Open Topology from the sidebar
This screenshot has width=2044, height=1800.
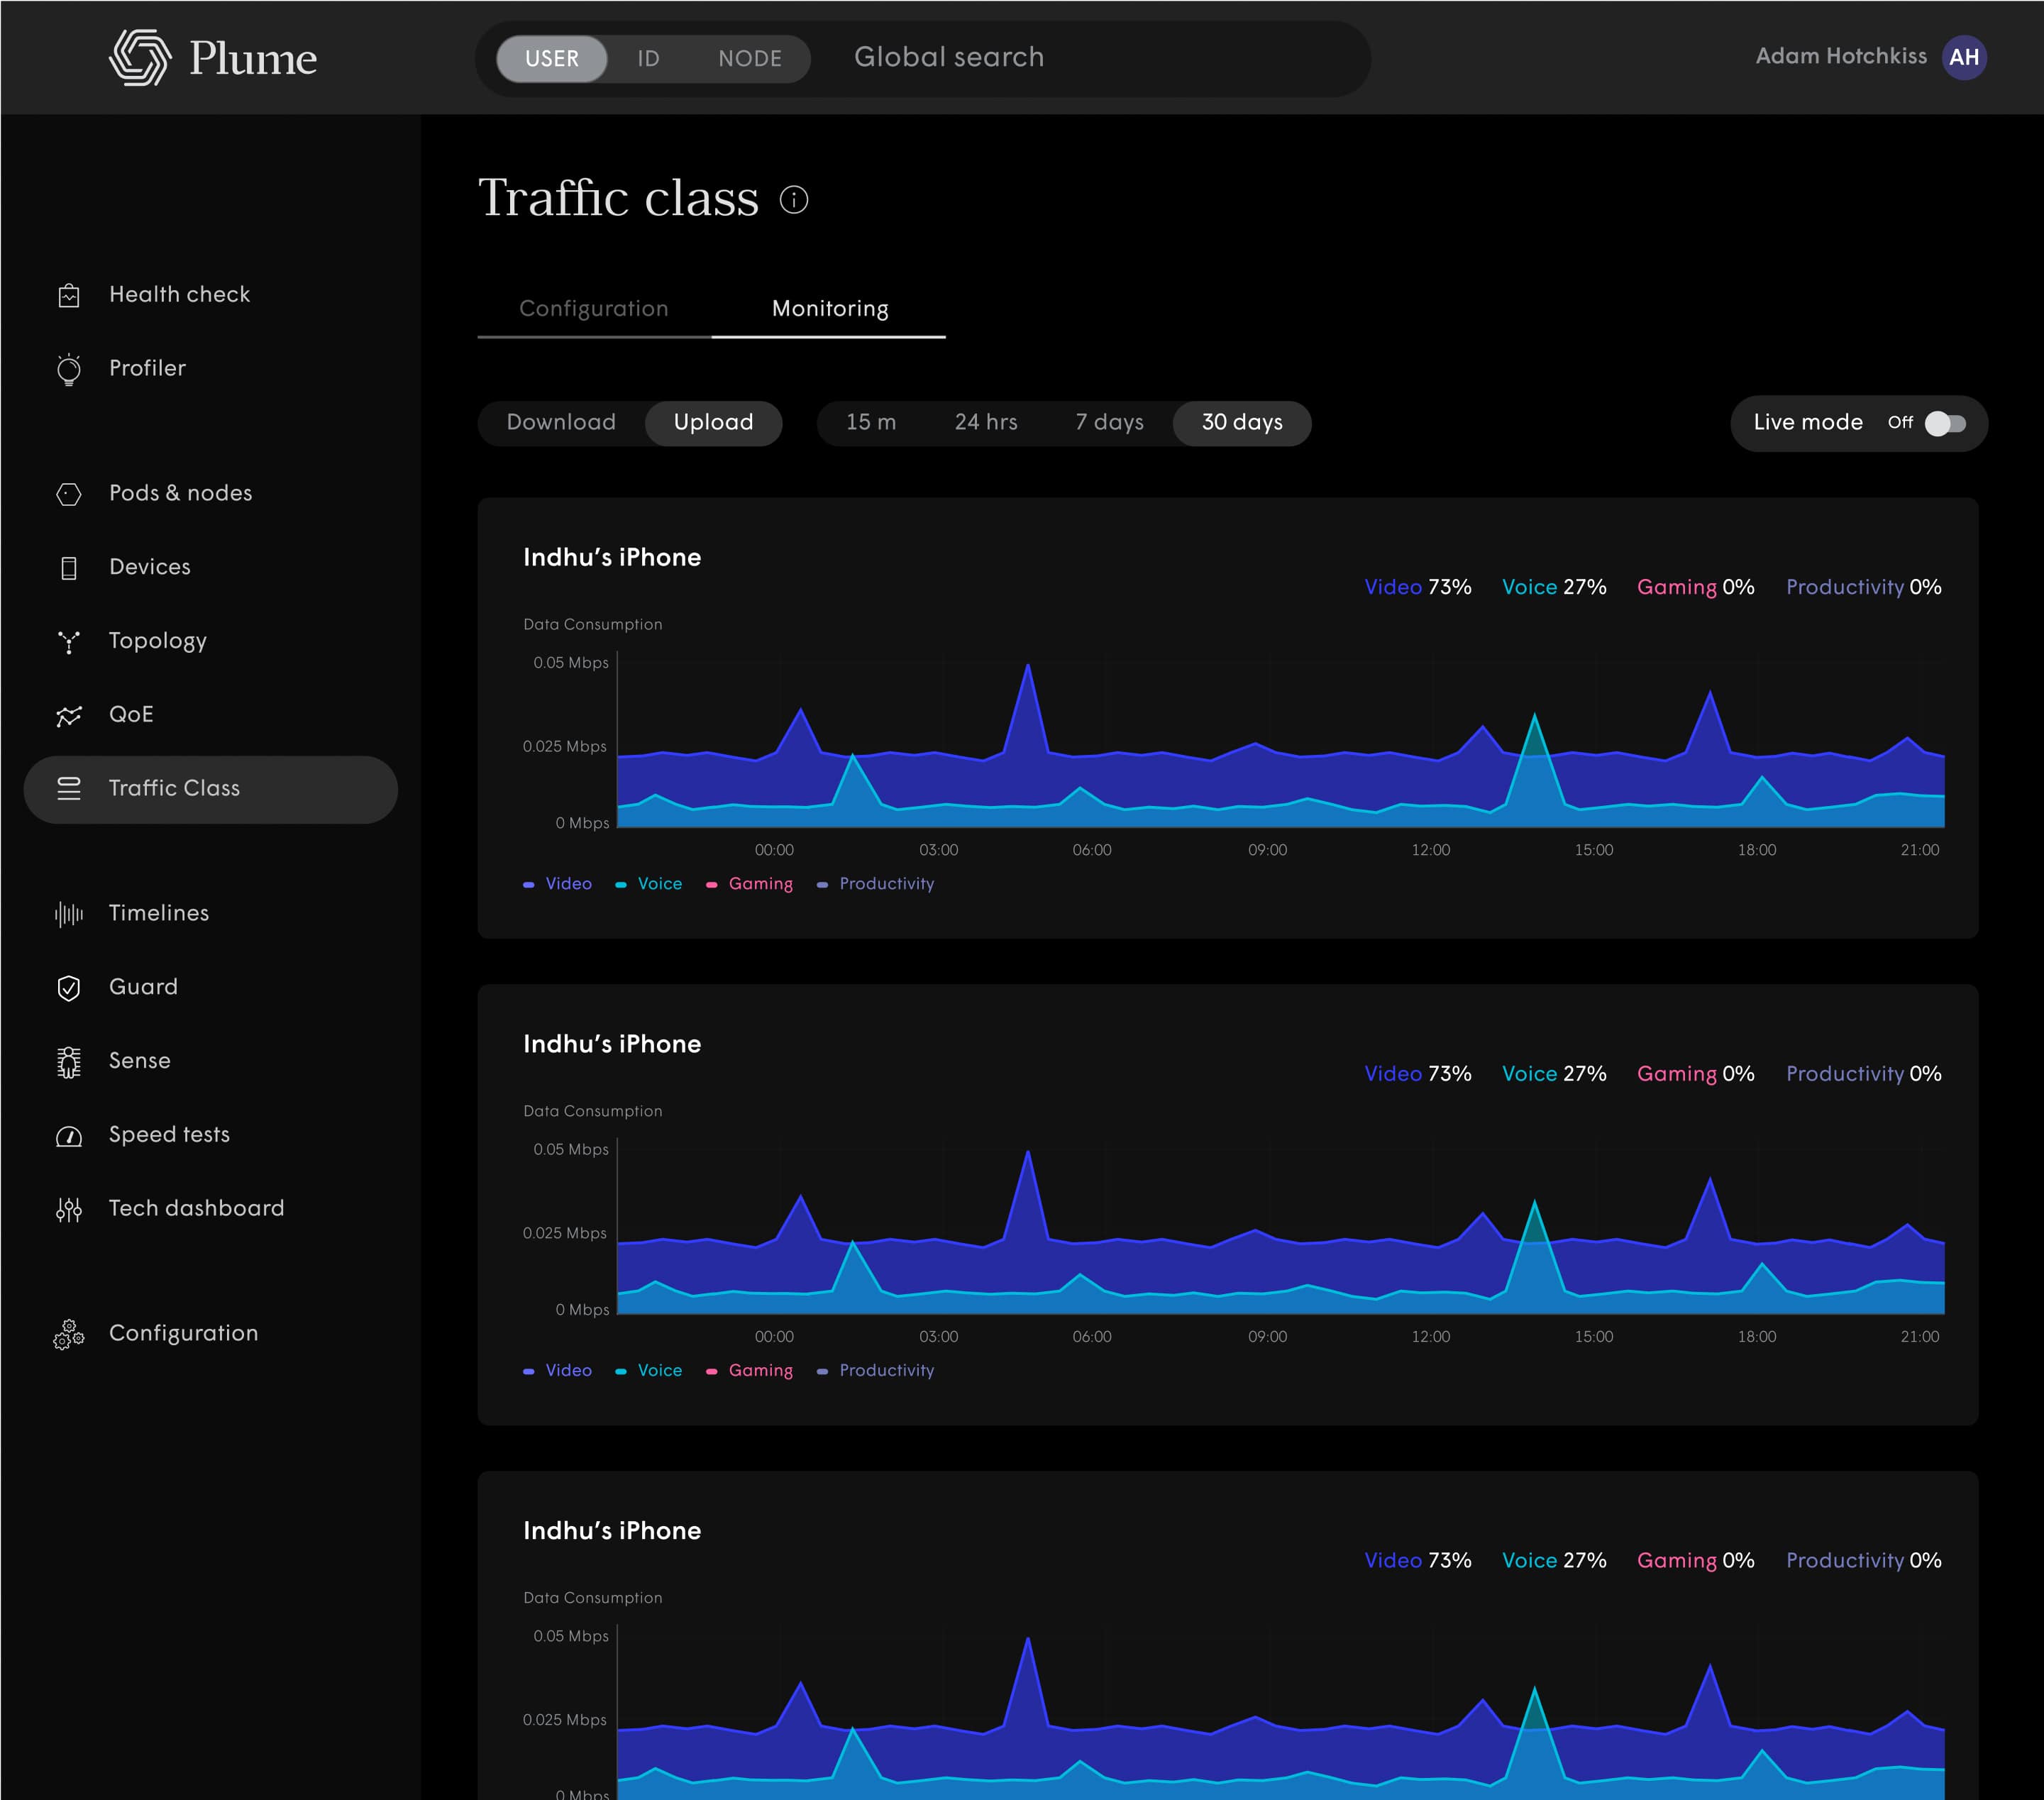(158, 642)
